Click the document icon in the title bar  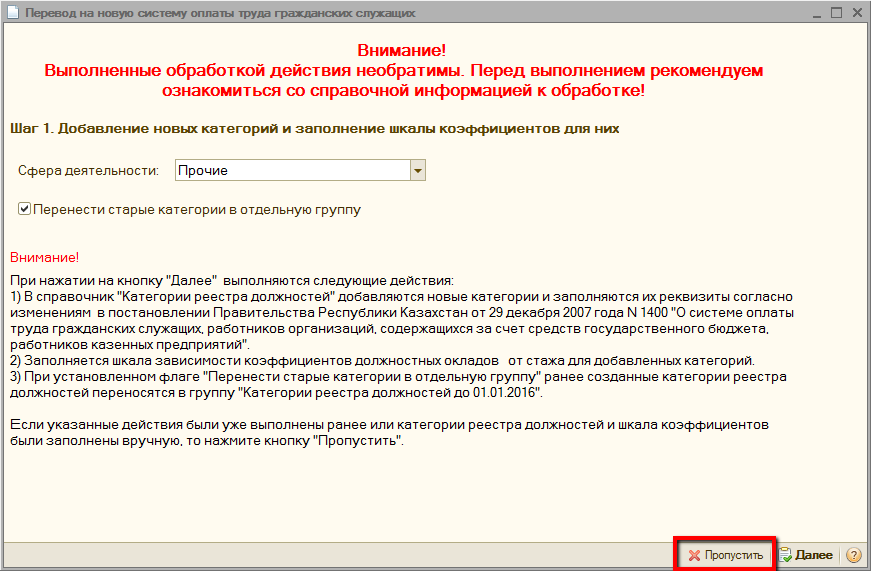pos(11,13)
